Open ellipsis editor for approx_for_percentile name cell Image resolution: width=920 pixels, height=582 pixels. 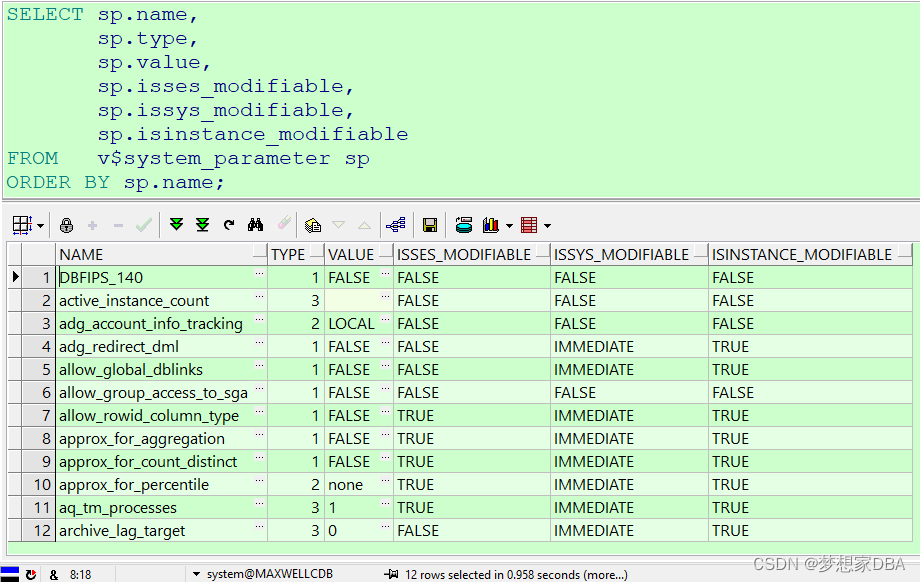click(x=259, y=480)
